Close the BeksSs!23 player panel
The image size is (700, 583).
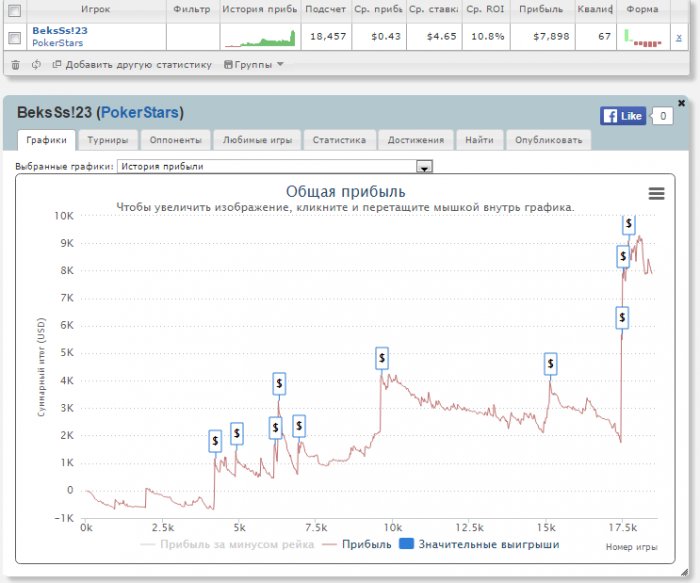tap(681, 103)
